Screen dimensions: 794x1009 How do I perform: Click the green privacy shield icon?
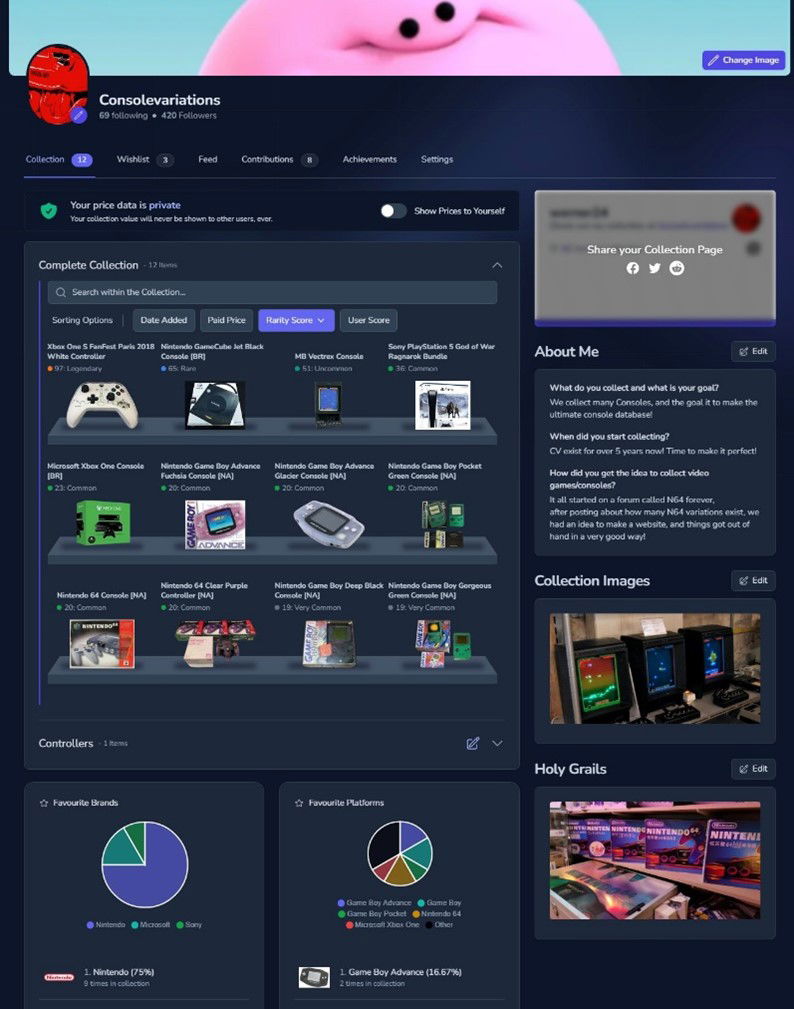click(49, 210)
